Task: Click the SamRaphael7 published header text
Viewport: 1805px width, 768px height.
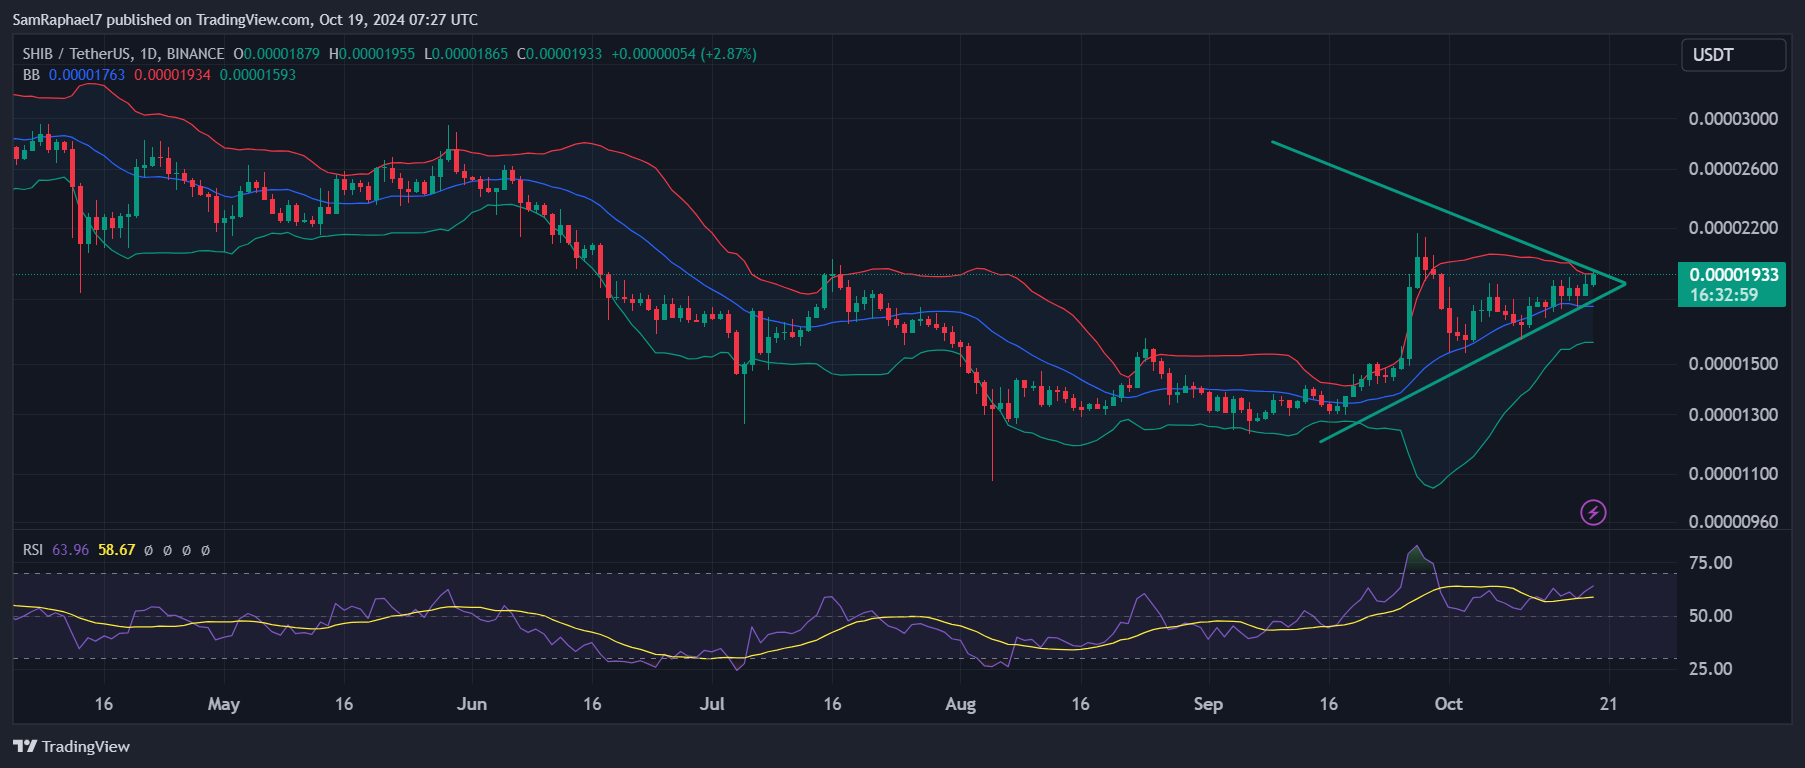Action: [x=245, y=19]
